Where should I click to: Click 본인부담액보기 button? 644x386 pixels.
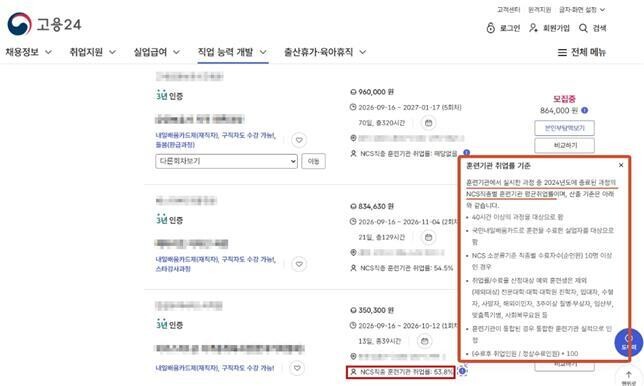coord(564,128)
